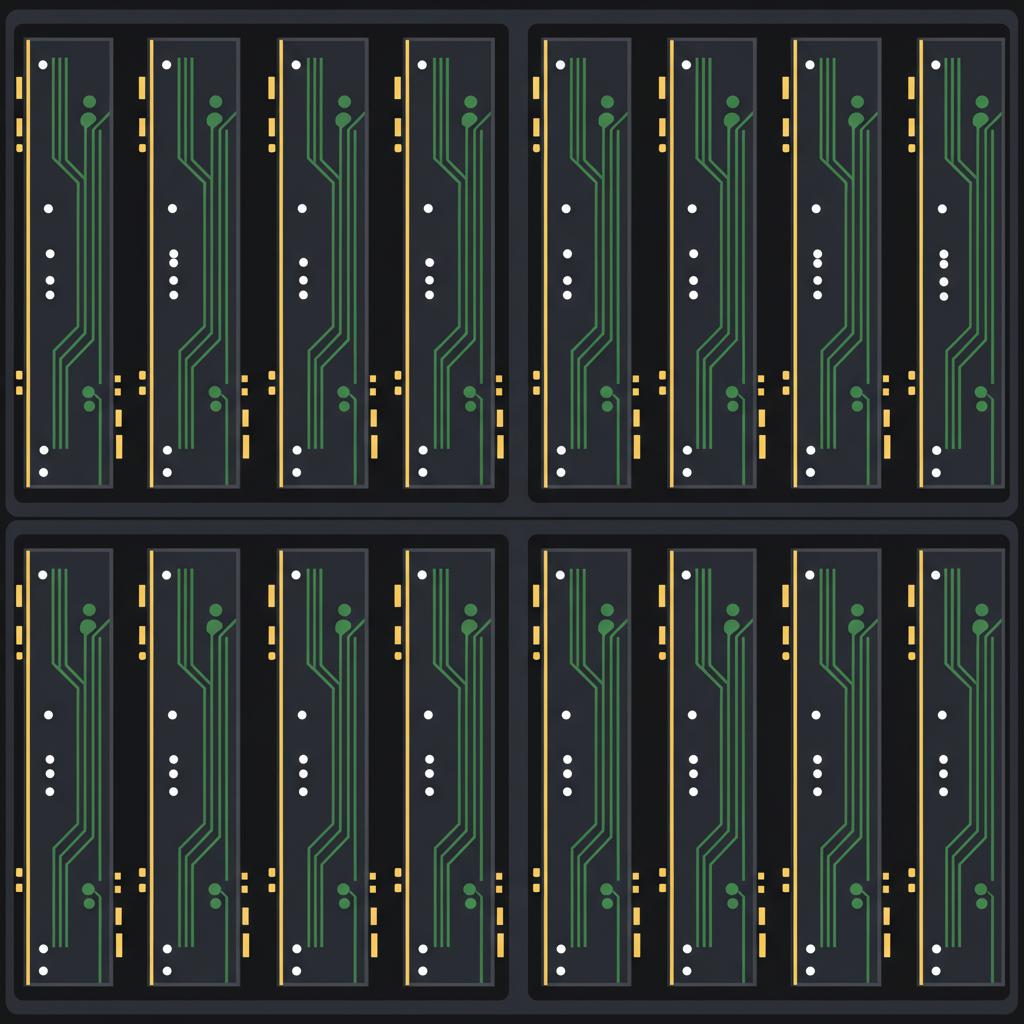This screenshot has width=1024, height=1024.
Task: Click the gold connector pad on the leftmost board
Action: pos(19,85)
